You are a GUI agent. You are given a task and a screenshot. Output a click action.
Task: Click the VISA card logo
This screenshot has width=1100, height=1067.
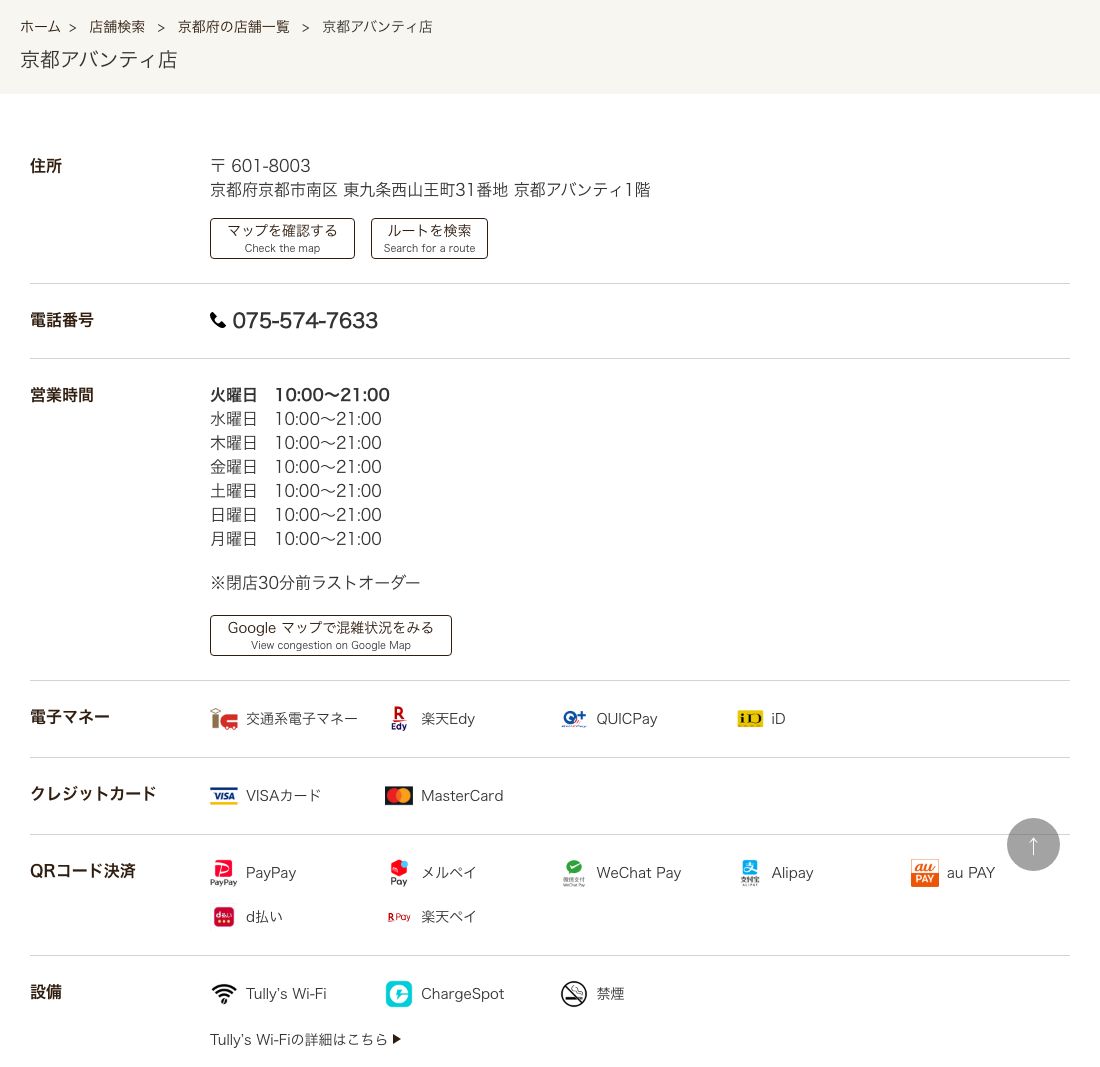click(x=224, y=796)
